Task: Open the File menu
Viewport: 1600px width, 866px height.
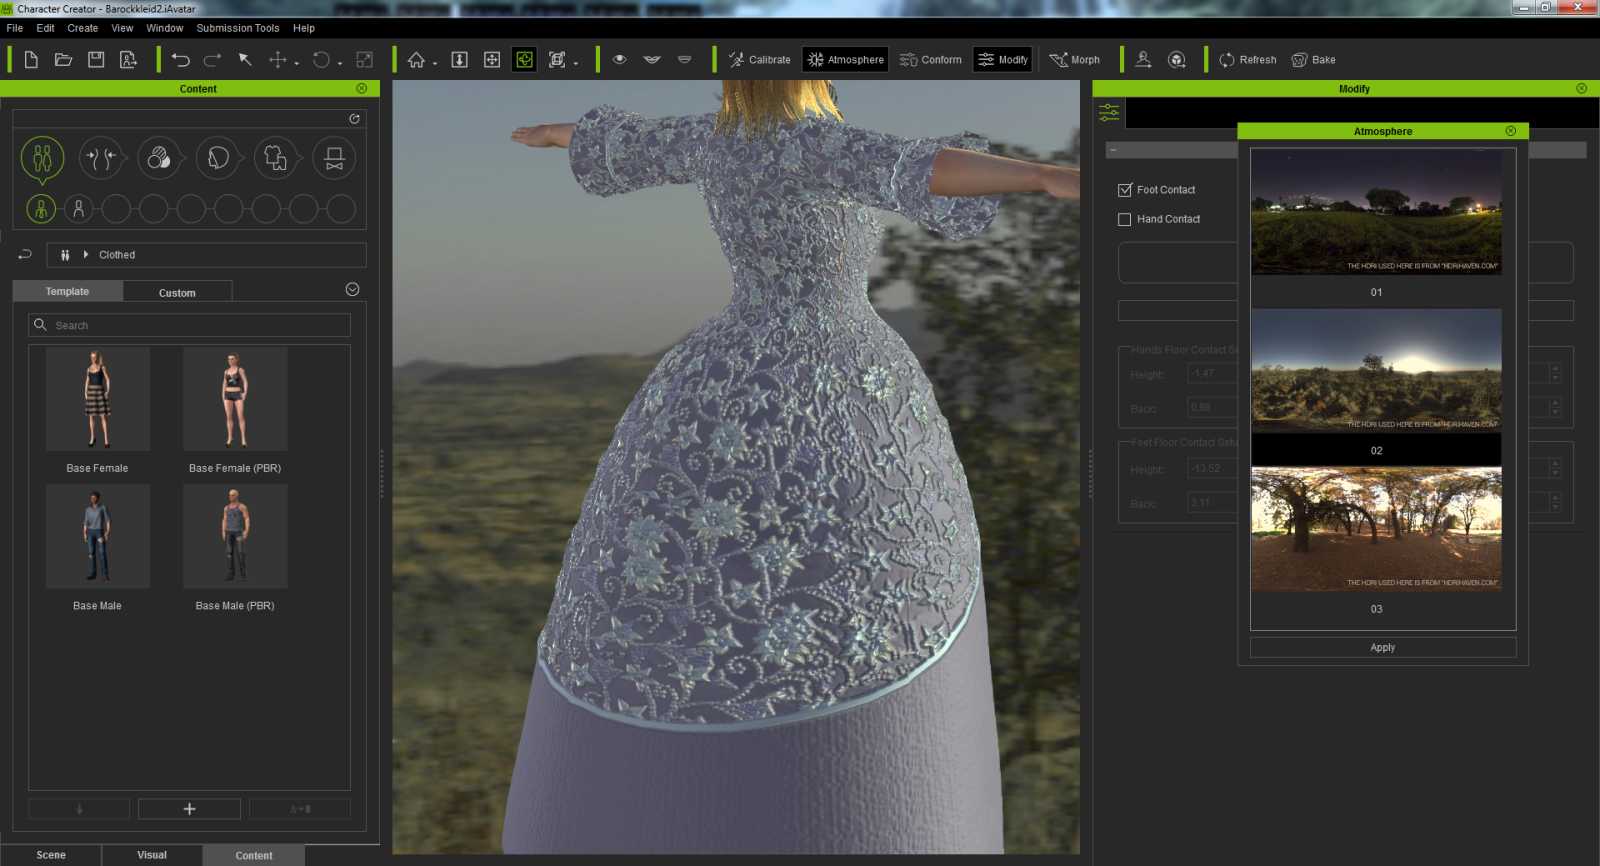Action: [15, 28]
